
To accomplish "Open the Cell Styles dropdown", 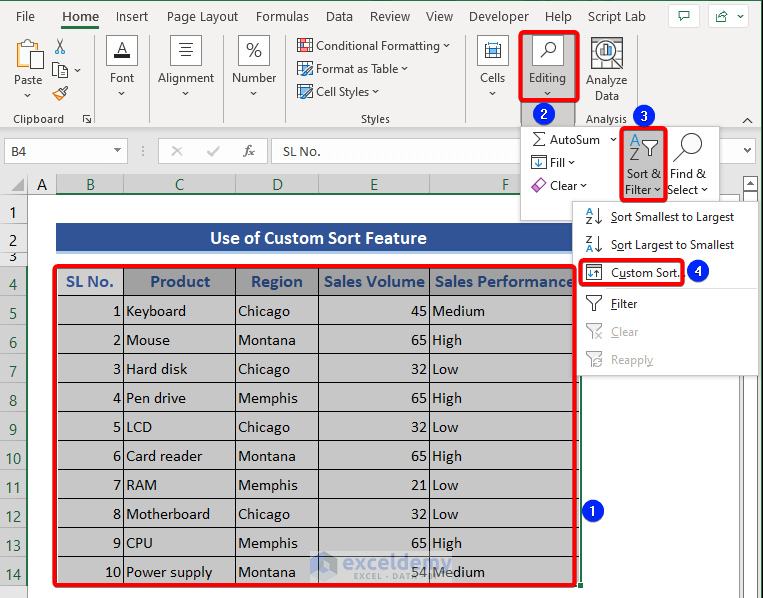I will [339, 92].
